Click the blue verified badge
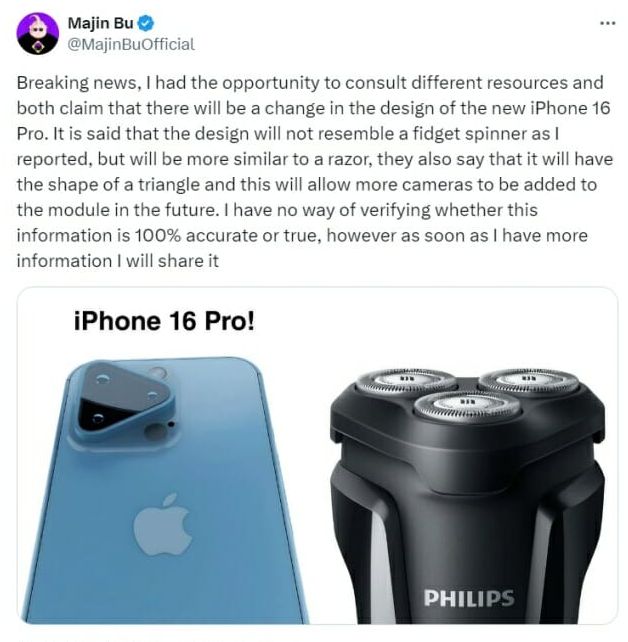This screenshot has height=642, width=628. (x=145, y=23)
